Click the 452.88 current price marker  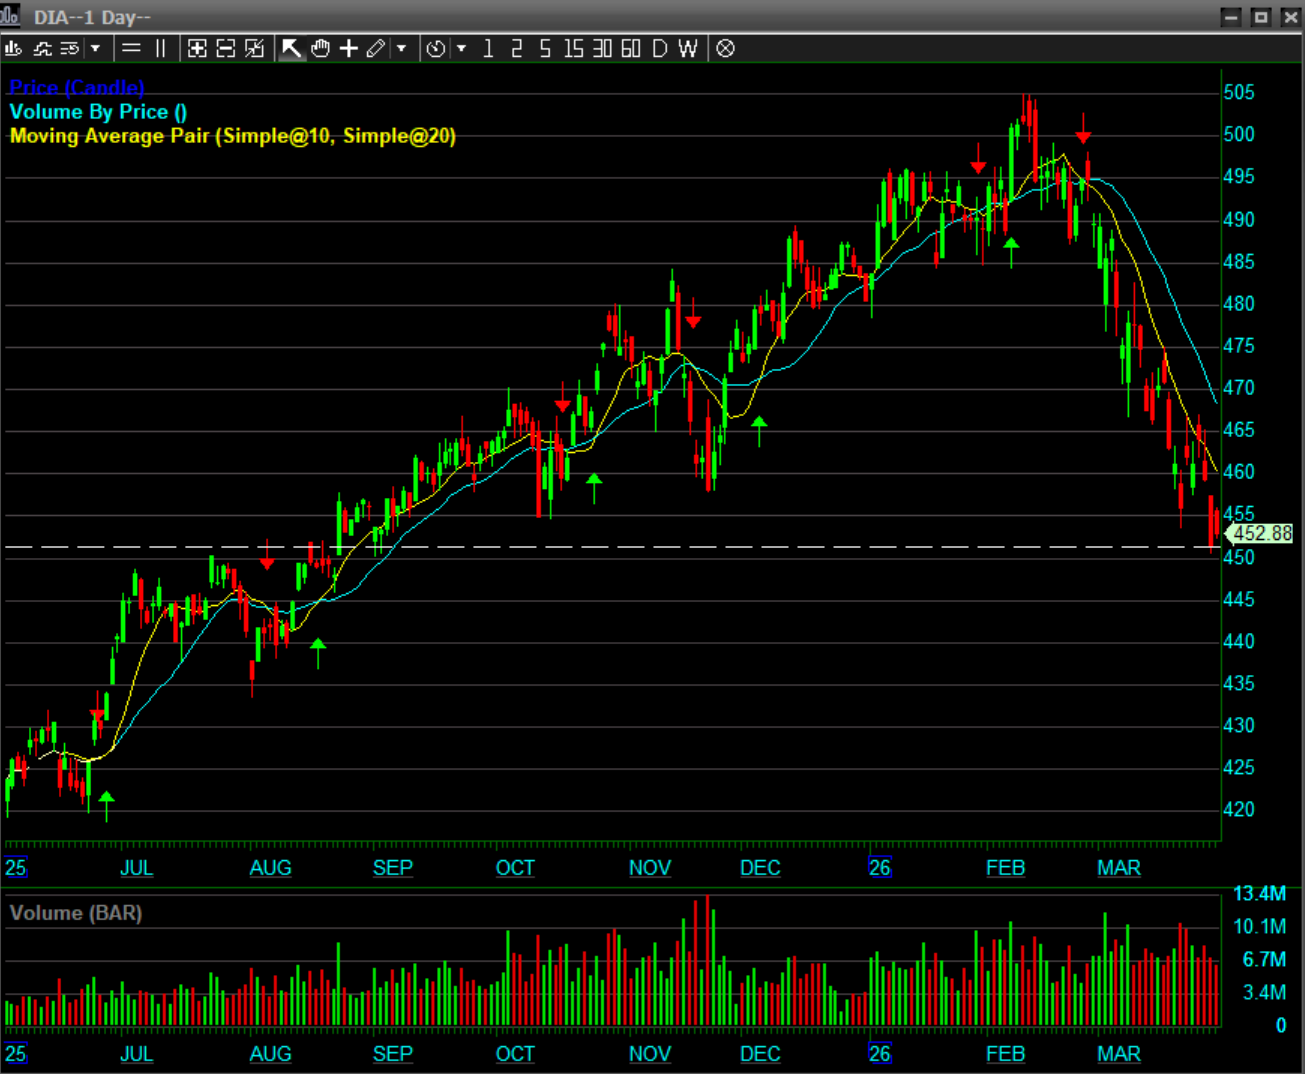[1261, 534]
